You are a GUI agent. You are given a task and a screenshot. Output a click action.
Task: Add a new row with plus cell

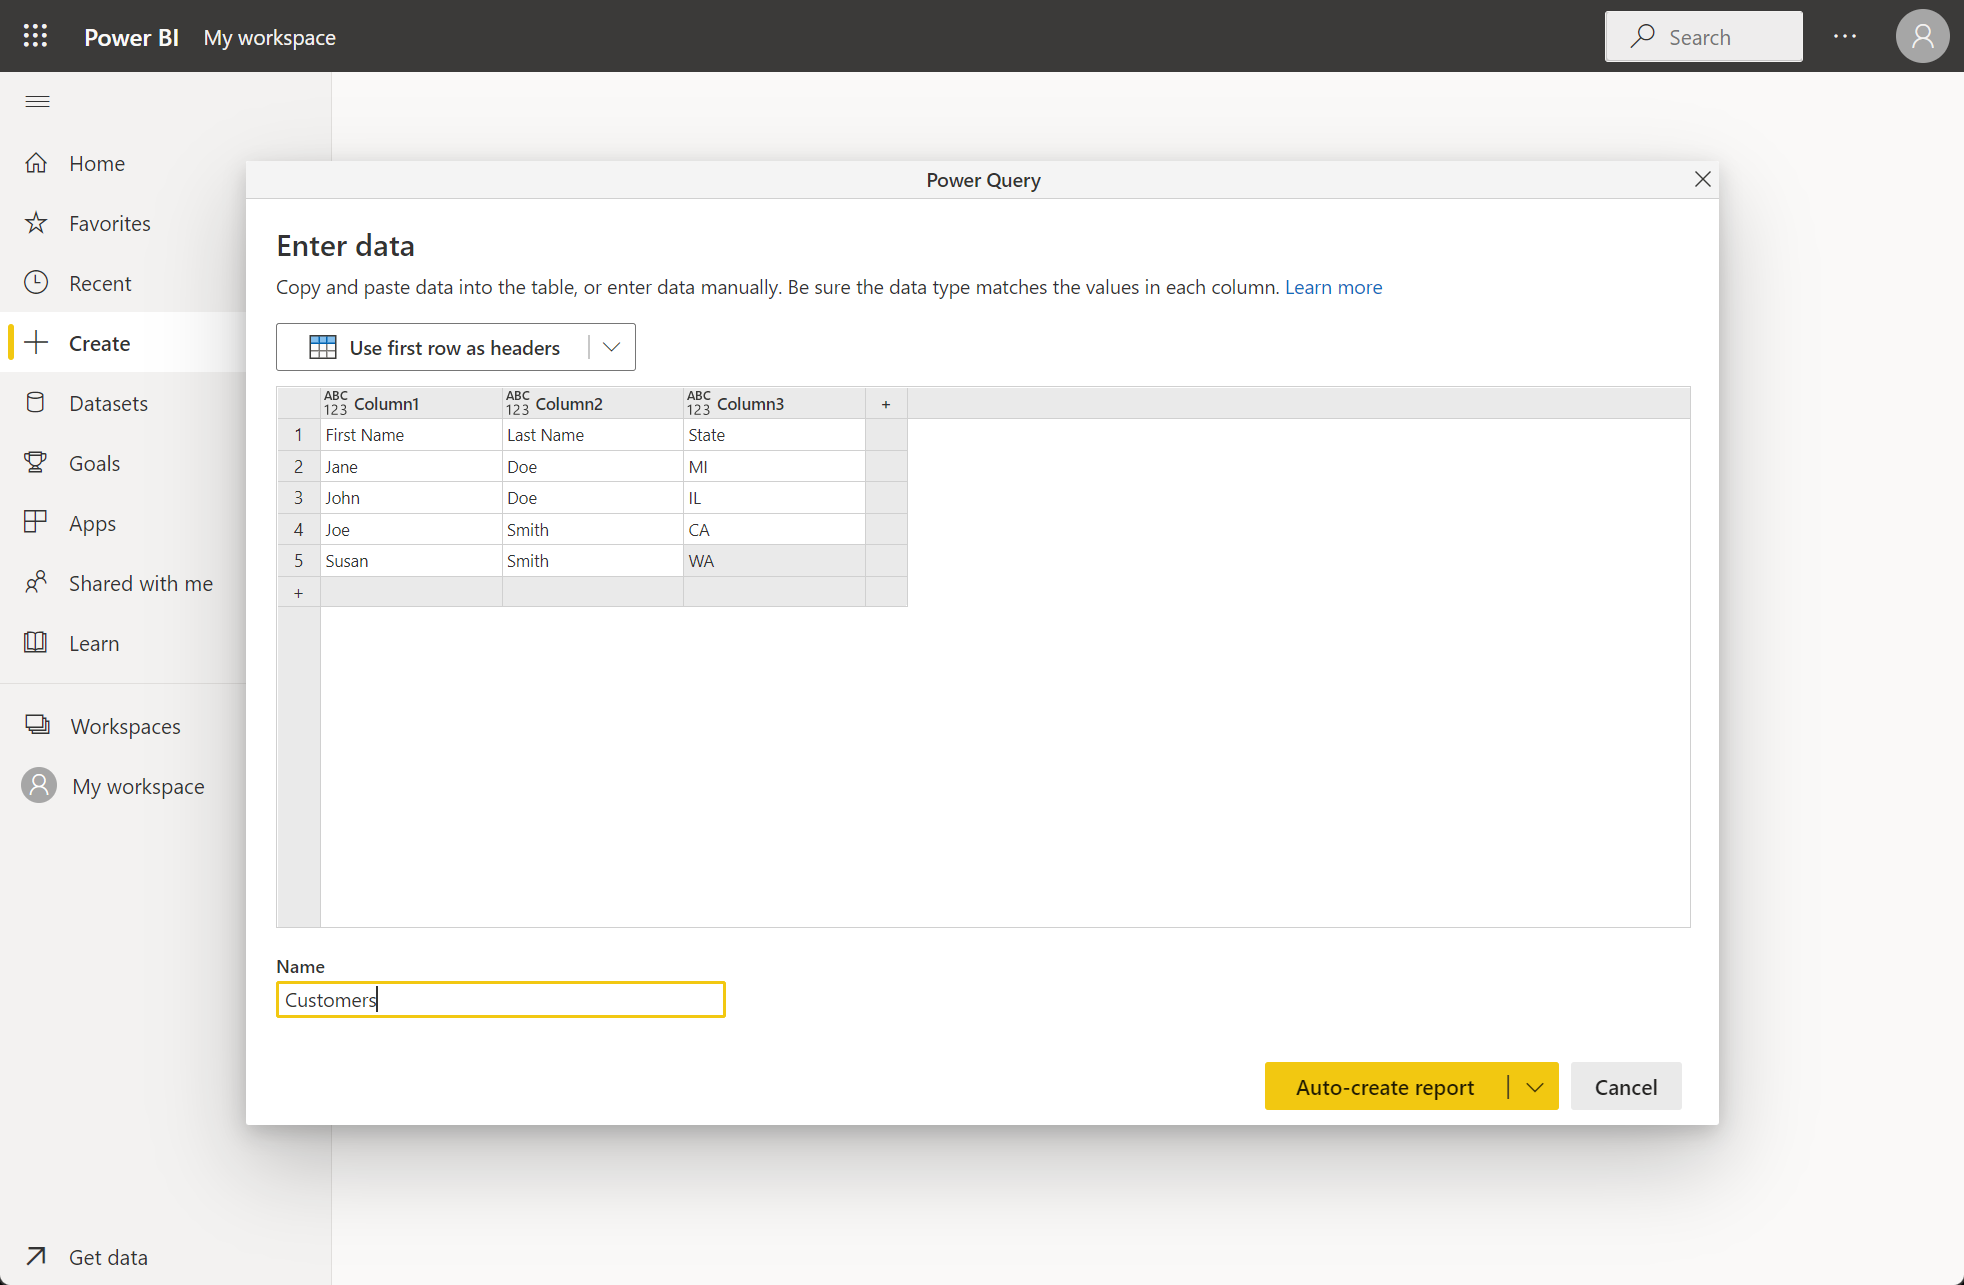pyautogui.click(x=298, y=593)
